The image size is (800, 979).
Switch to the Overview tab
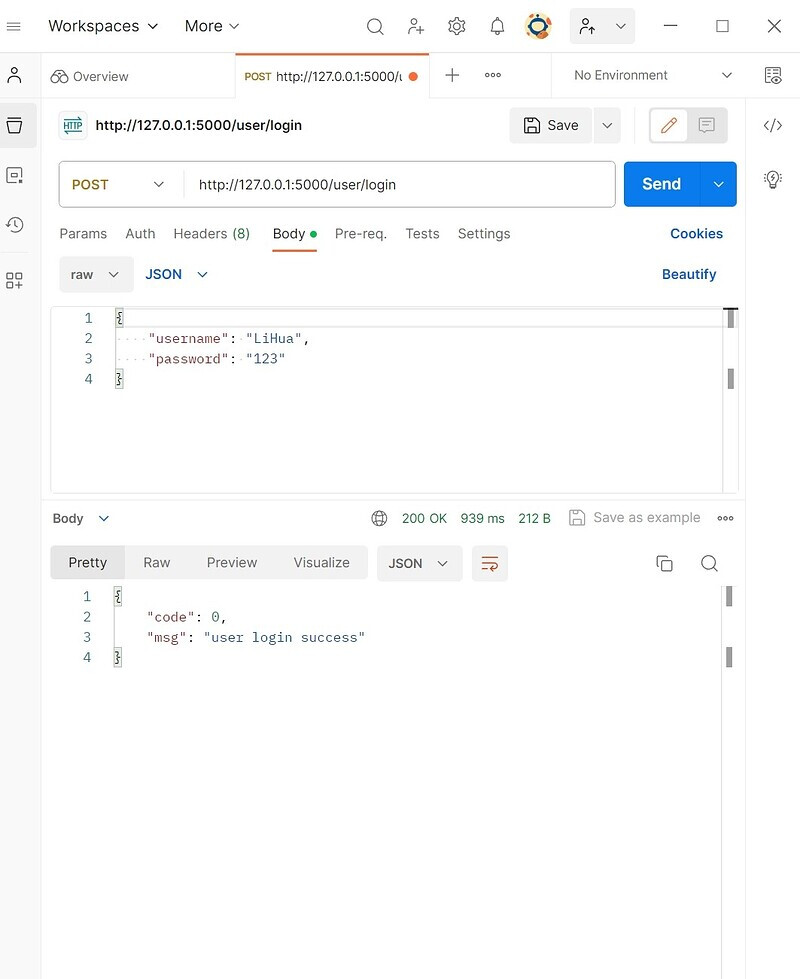click(89, 76)
